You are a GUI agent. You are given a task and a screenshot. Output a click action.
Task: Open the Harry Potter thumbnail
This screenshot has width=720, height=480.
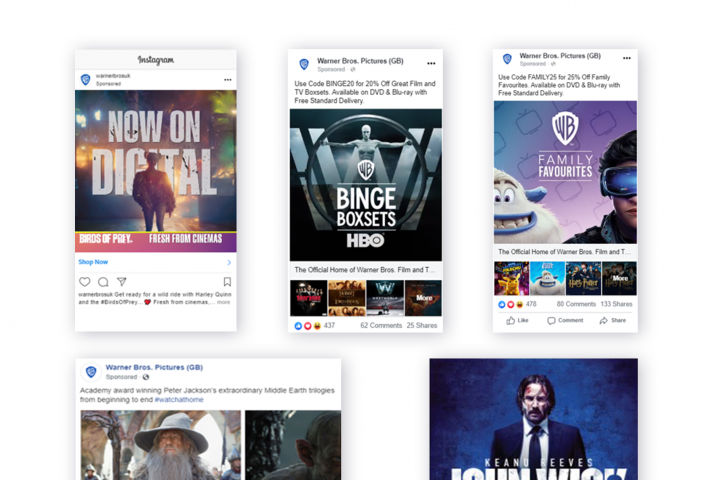point(583,278)
